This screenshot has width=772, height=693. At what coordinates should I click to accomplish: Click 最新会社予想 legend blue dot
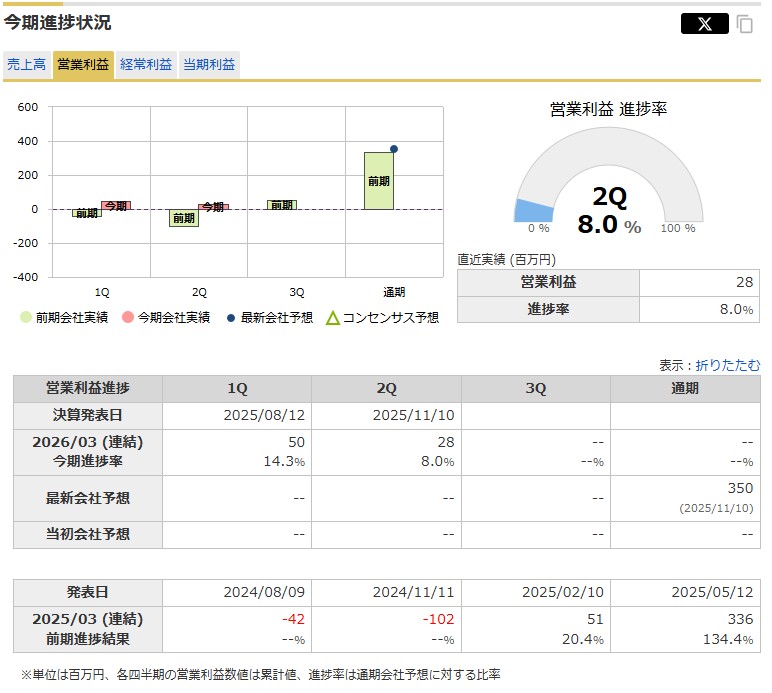tap(231, 318)
